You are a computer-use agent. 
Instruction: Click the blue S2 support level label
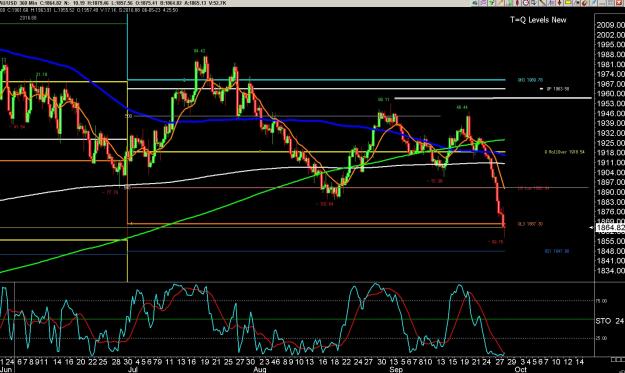(x=557, y=251)
